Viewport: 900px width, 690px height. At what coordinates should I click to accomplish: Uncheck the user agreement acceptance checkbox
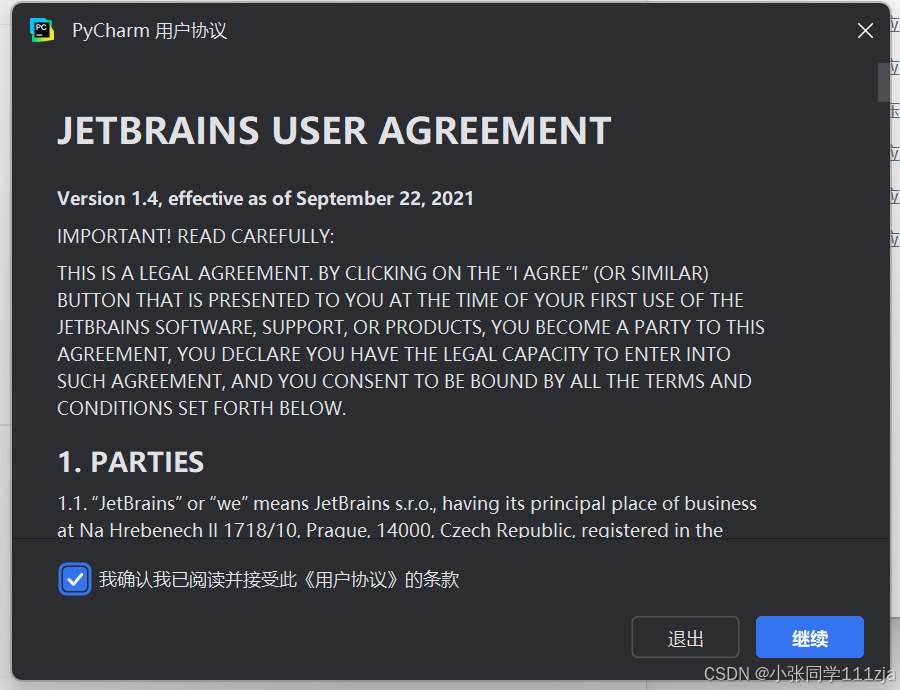[x=75, y=579]
